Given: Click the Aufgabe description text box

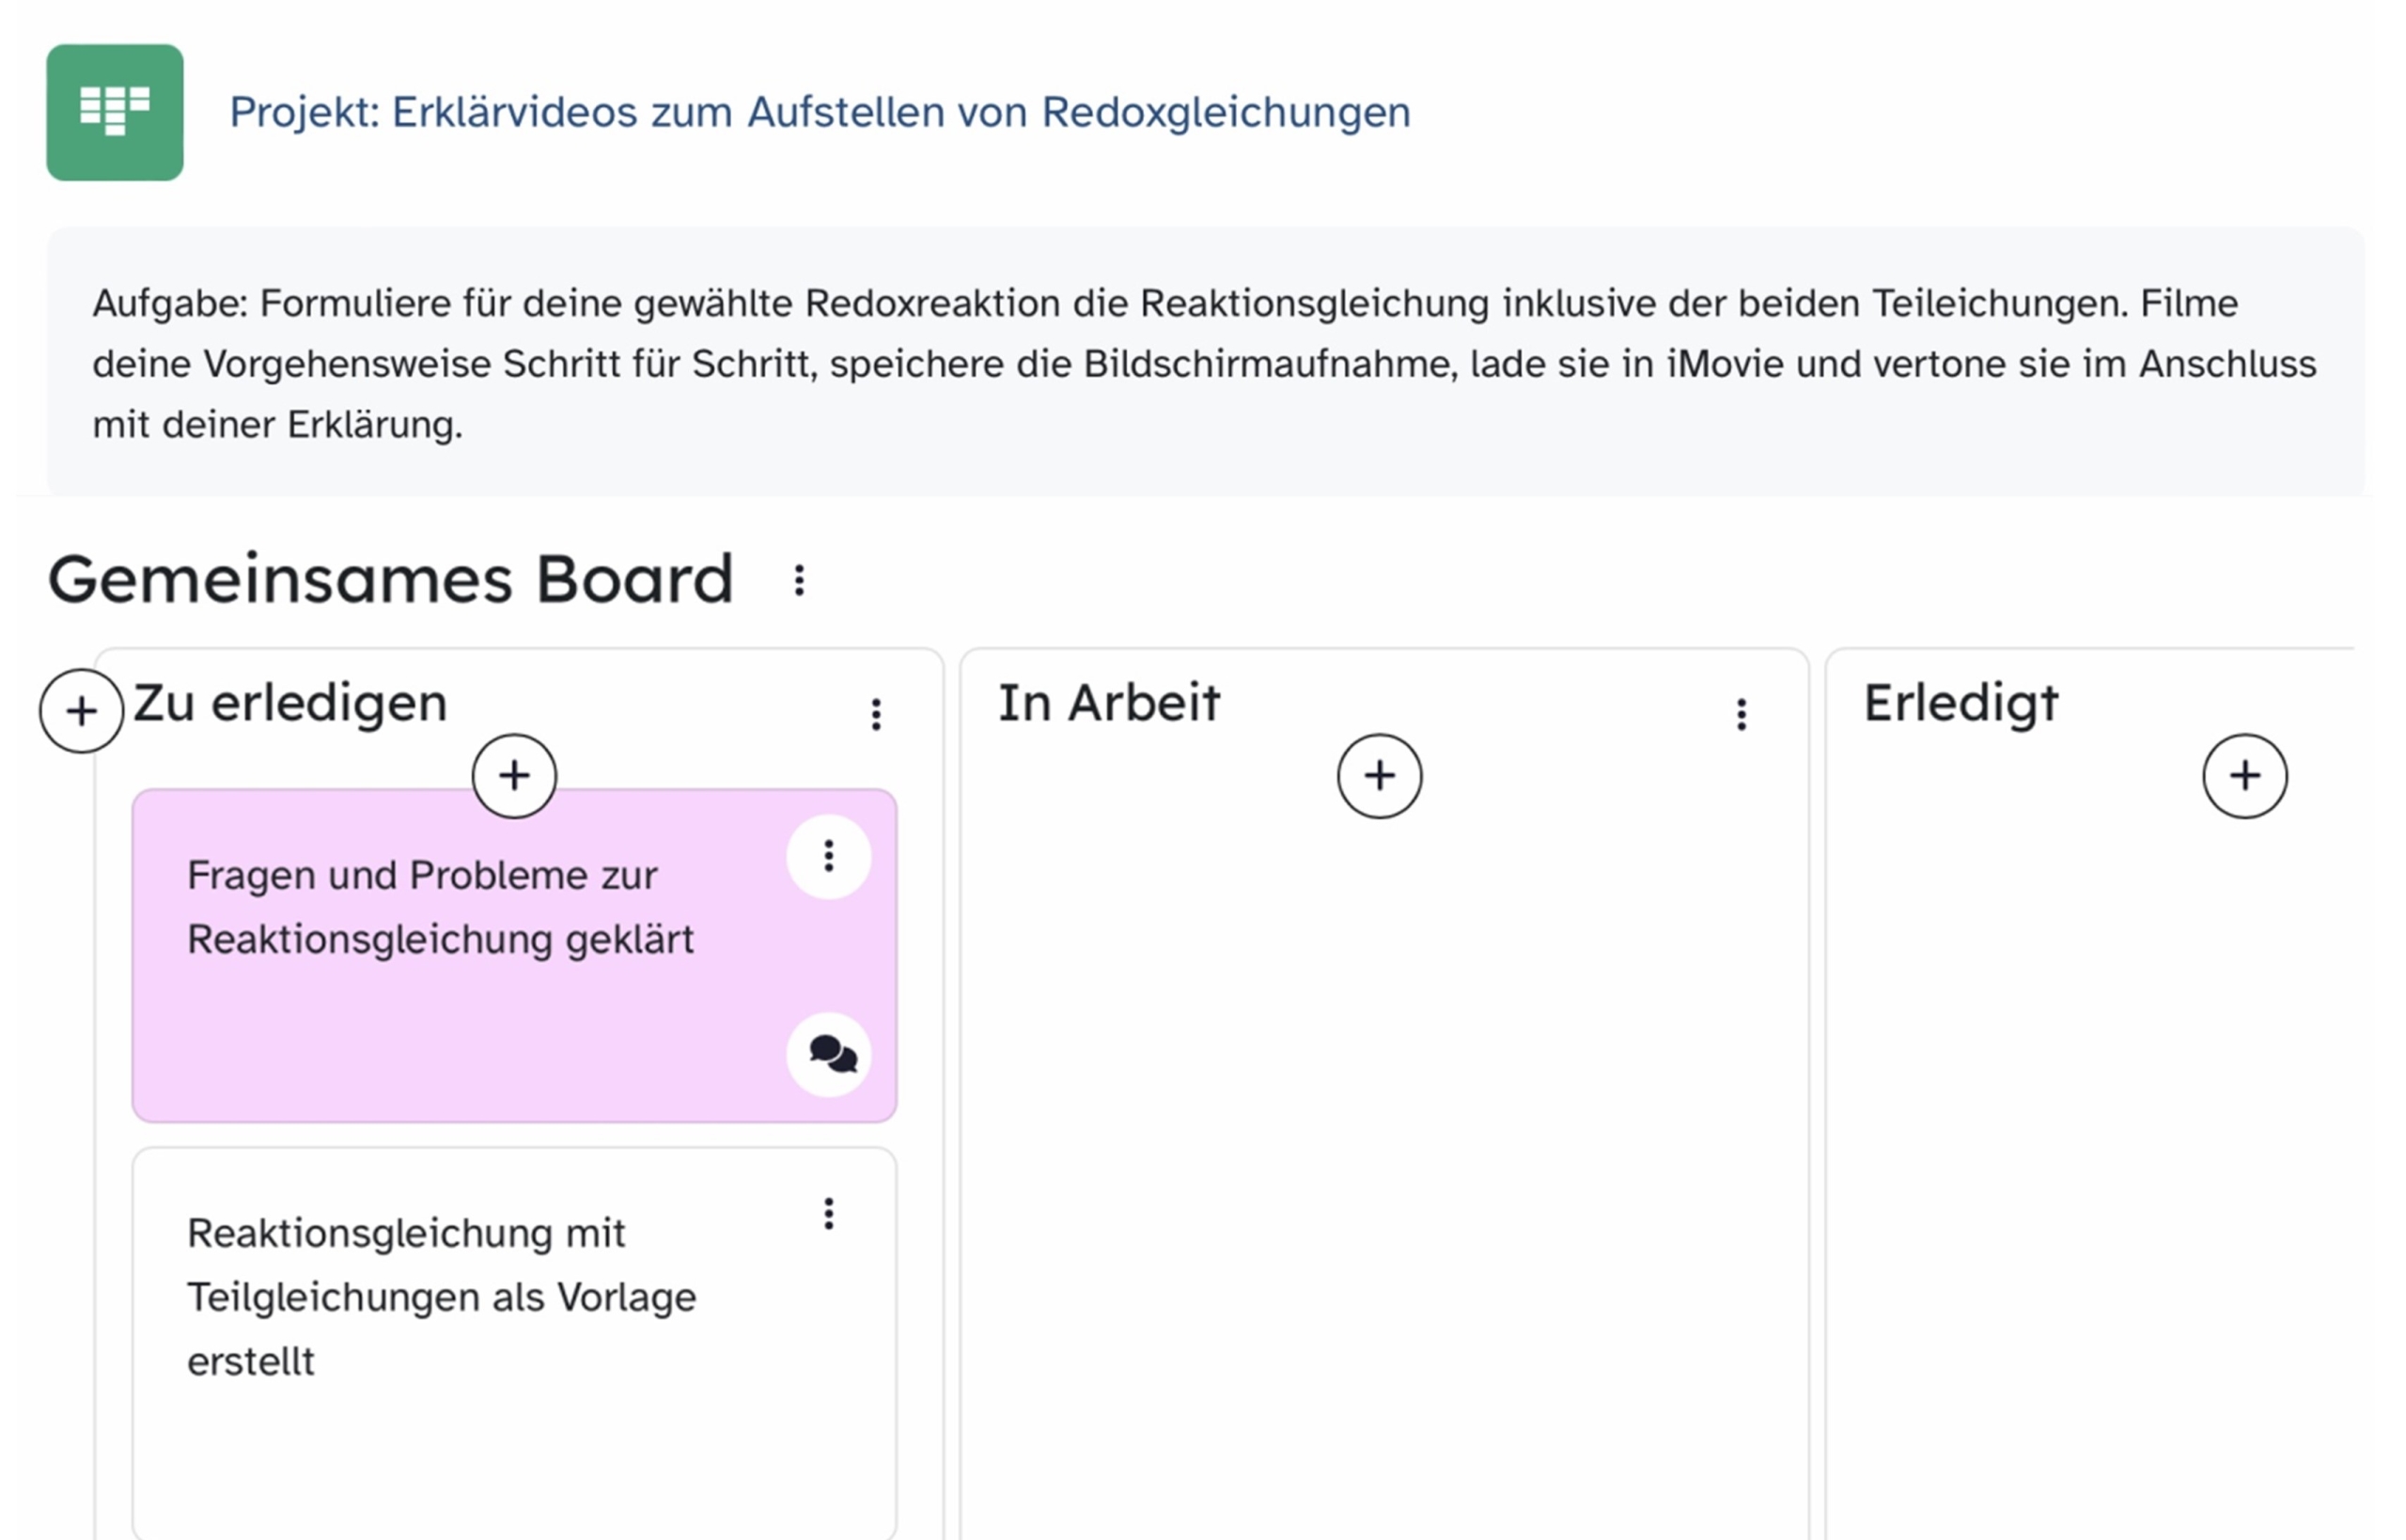Looking at the screenshot, I should [1204, 362].
